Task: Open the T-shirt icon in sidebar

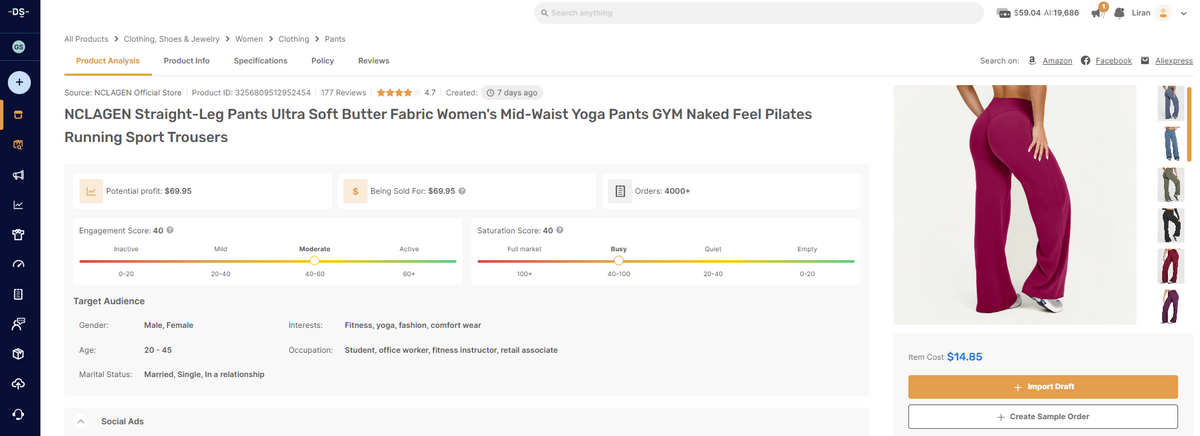Action: pyautogui.click(x=18, y=235)
